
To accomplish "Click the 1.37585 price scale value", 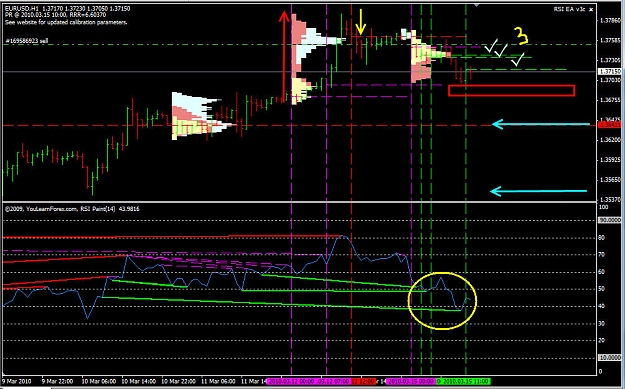I will 610,41.
